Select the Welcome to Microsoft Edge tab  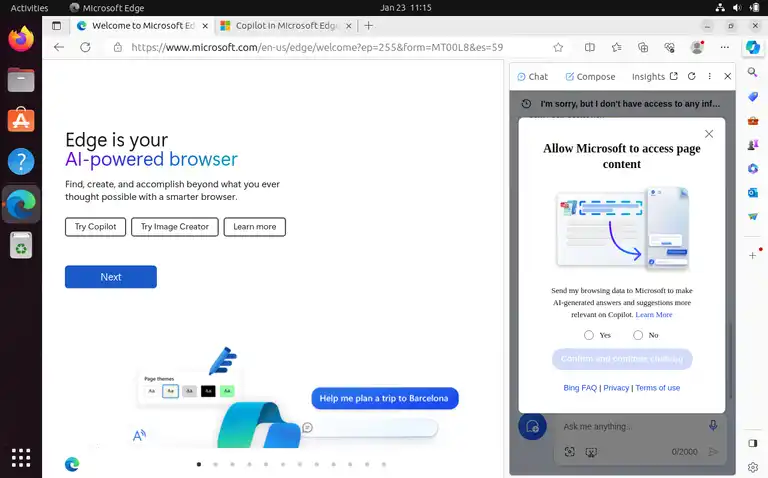(142, 25)
